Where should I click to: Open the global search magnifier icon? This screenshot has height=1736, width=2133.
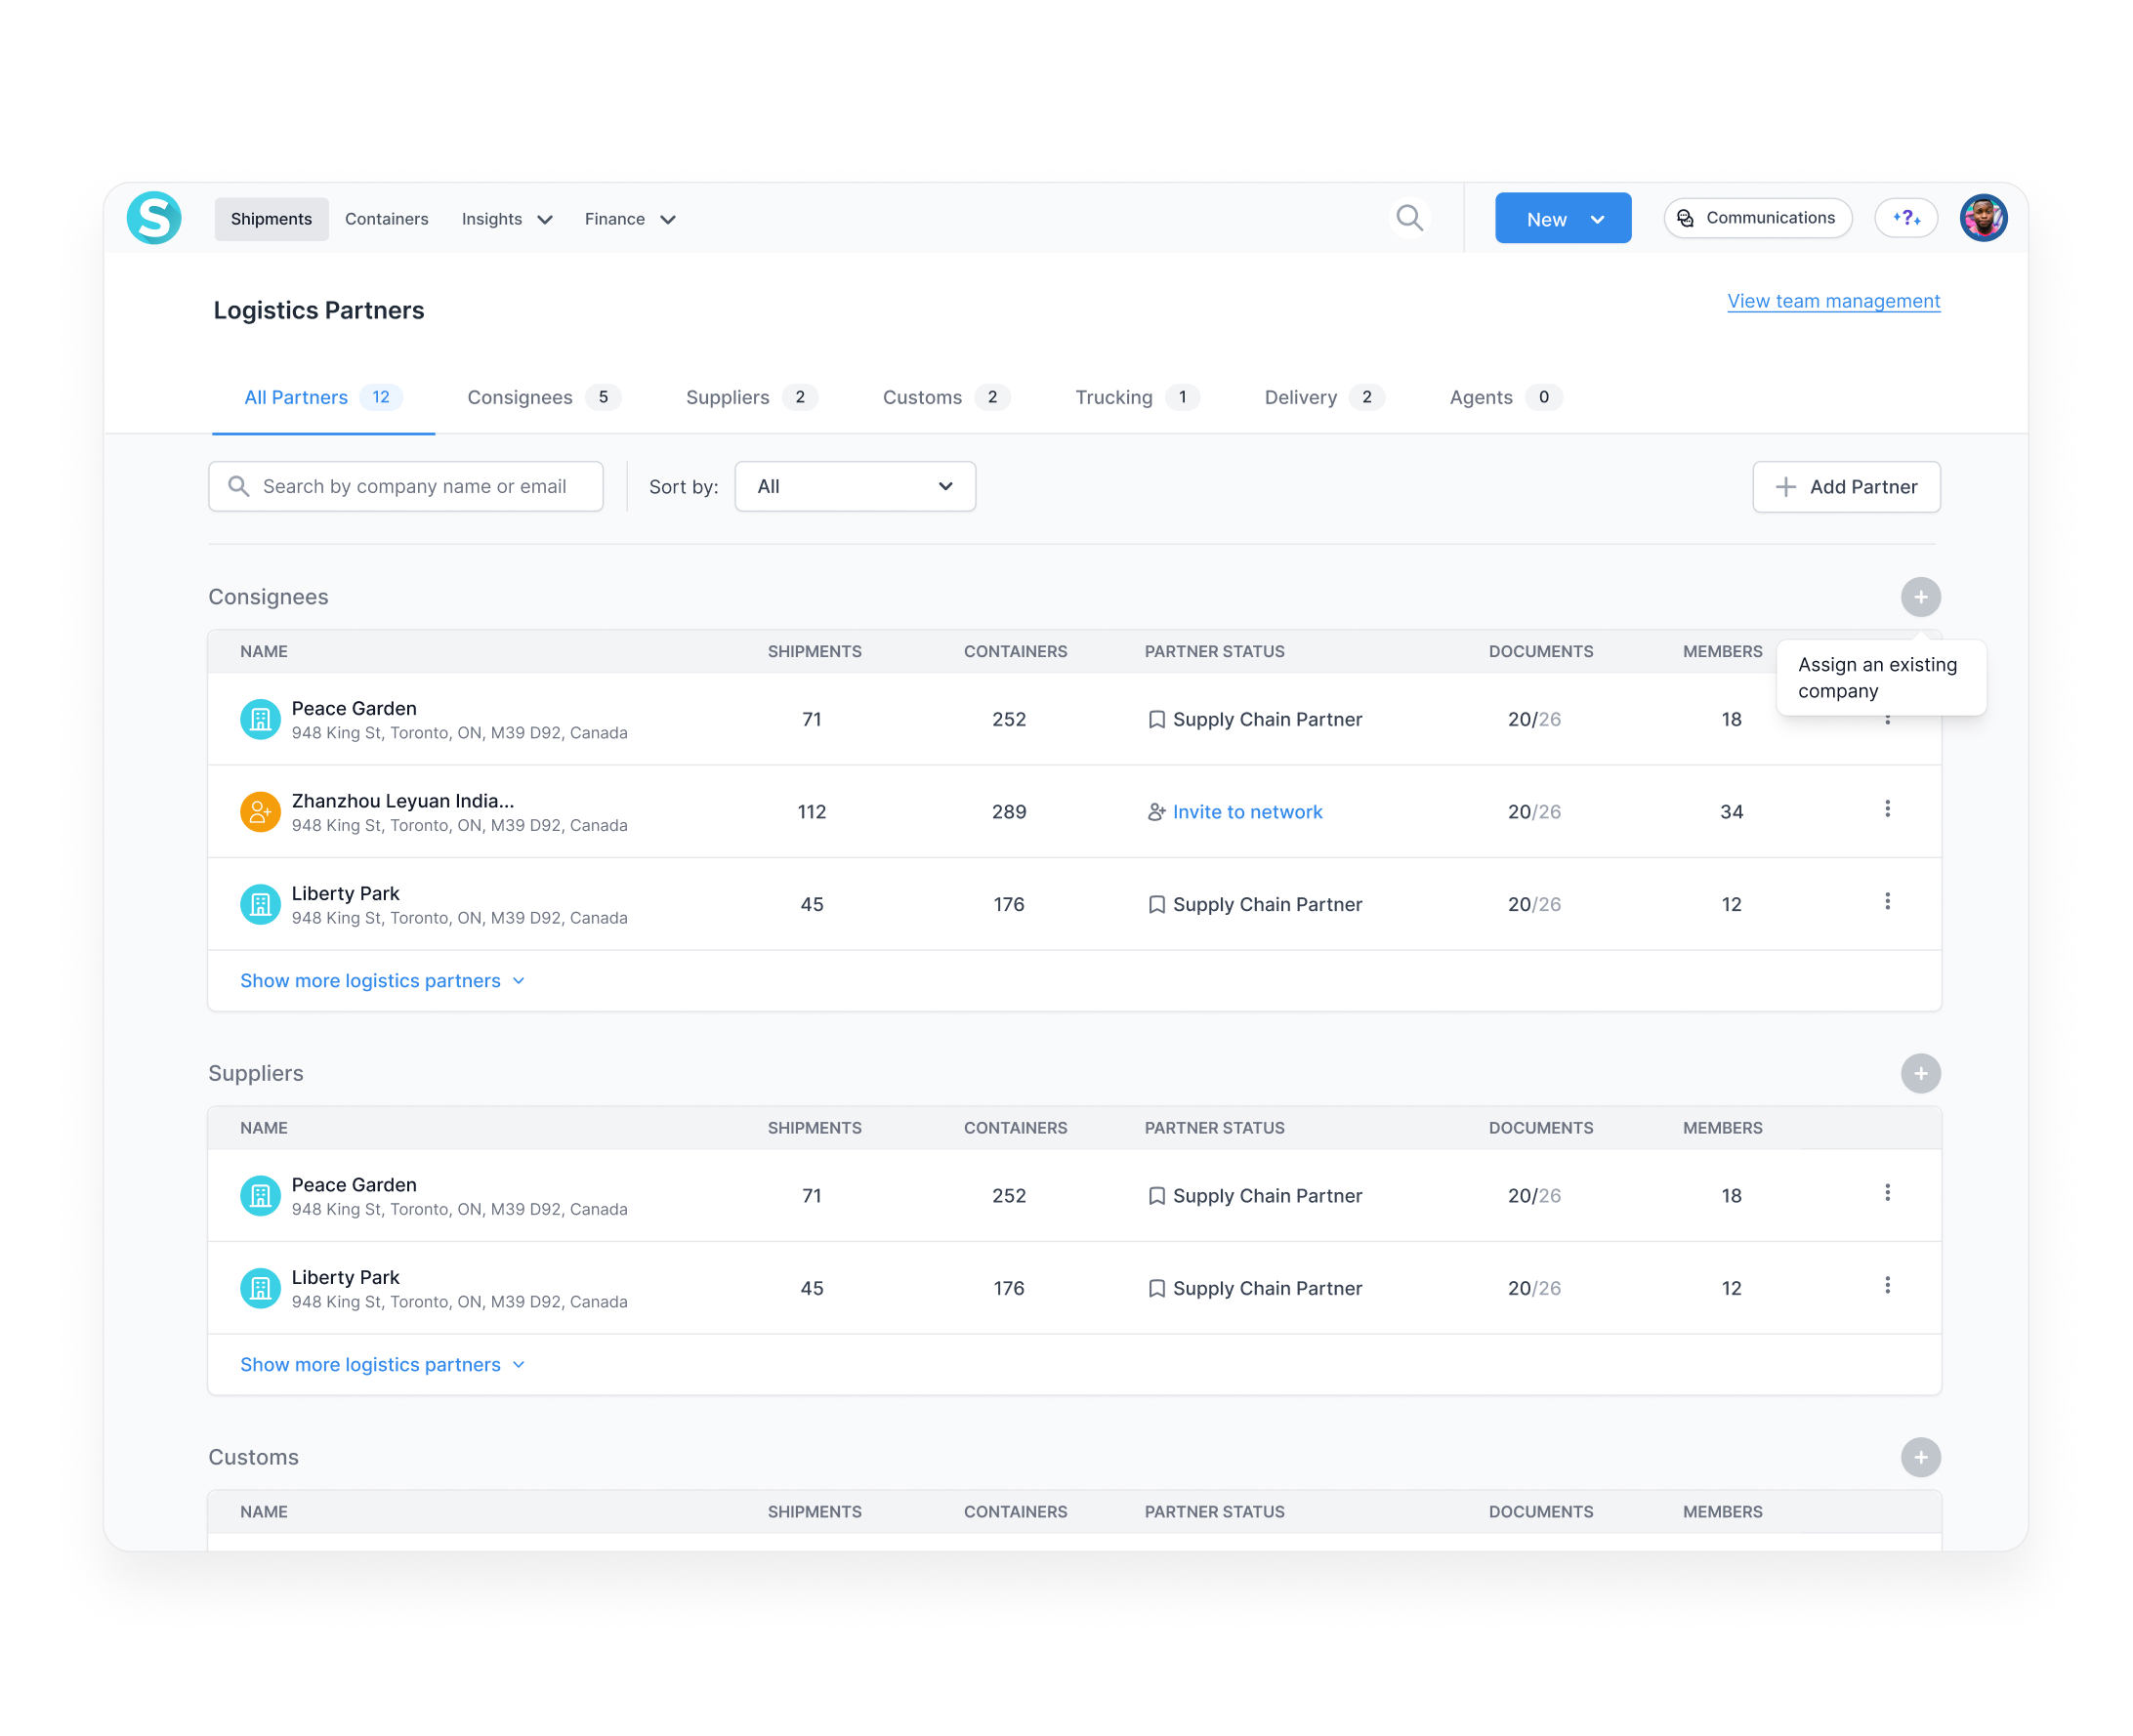[1409, 218]
